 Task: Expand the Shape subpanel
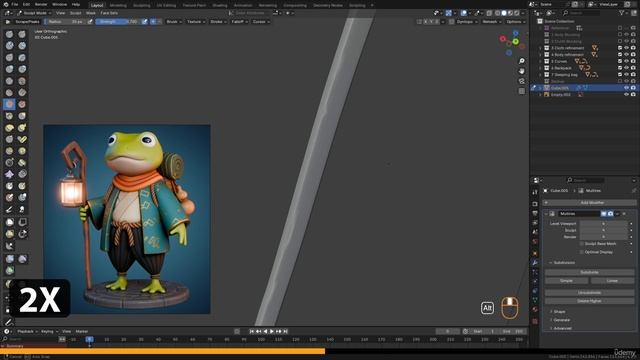click(559, 311)
